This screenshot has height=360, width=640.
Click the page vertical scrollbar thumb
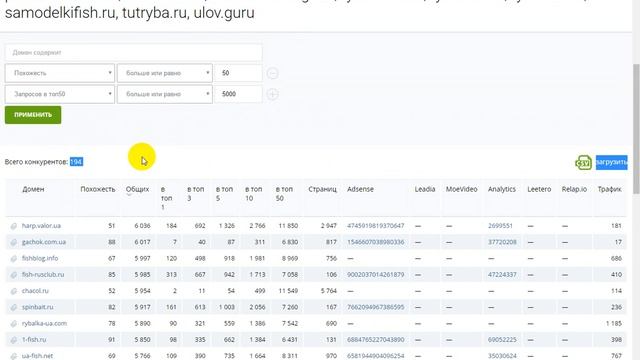click(x=636, y=129)
